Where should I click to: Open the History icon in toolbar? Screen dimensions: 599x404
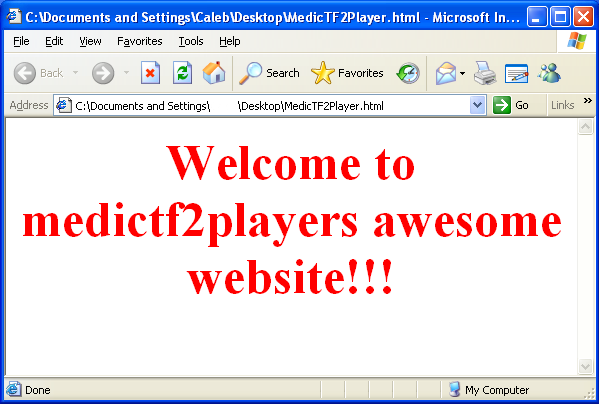tap(408, 73)
